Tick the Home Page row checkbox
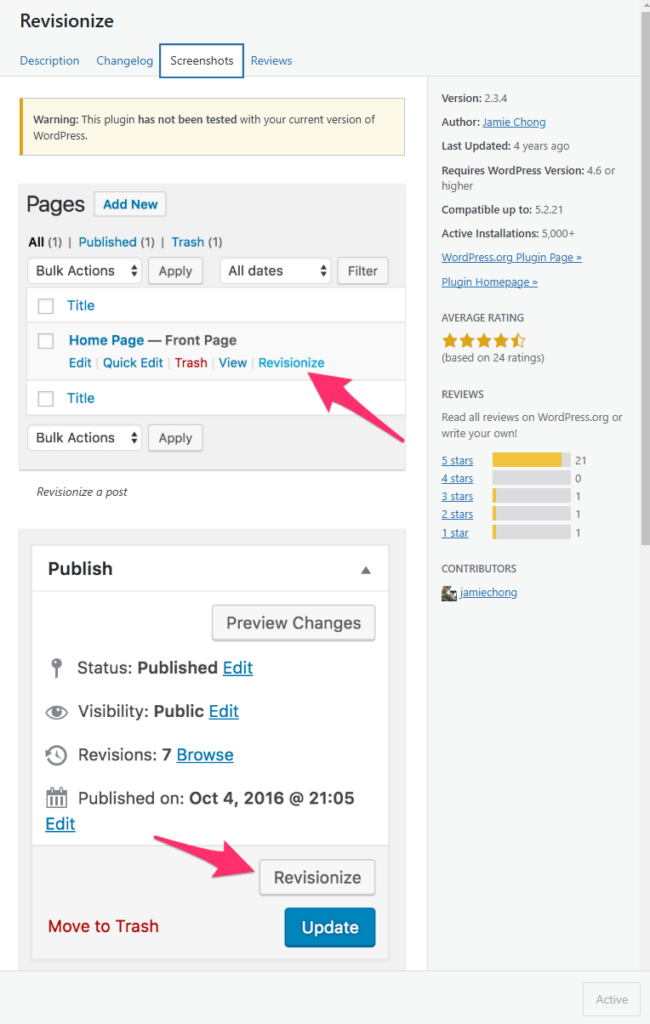The image size is (650, 1024). (46, 341)
